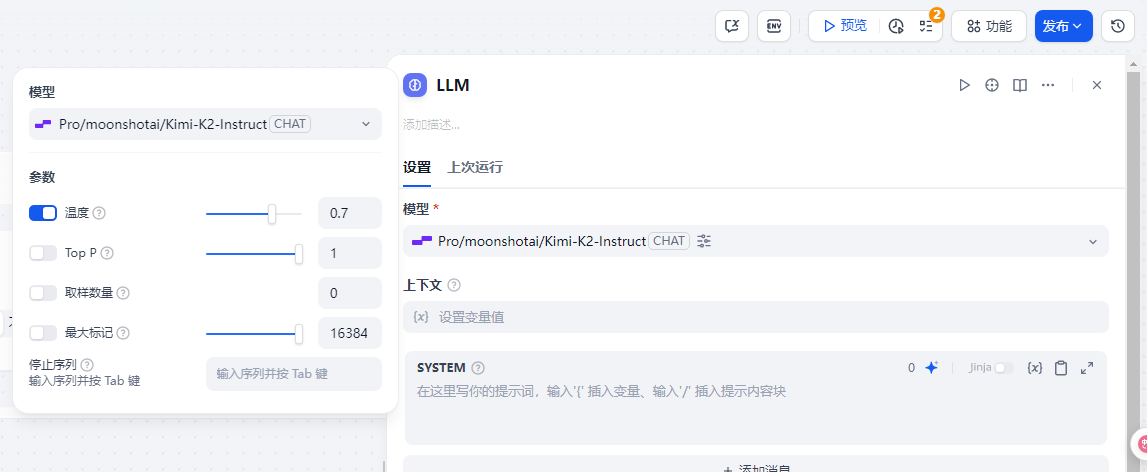This screenshot has width=1147, height=472.
Task: Open the version history clock icon
Action: (1118, 26)
